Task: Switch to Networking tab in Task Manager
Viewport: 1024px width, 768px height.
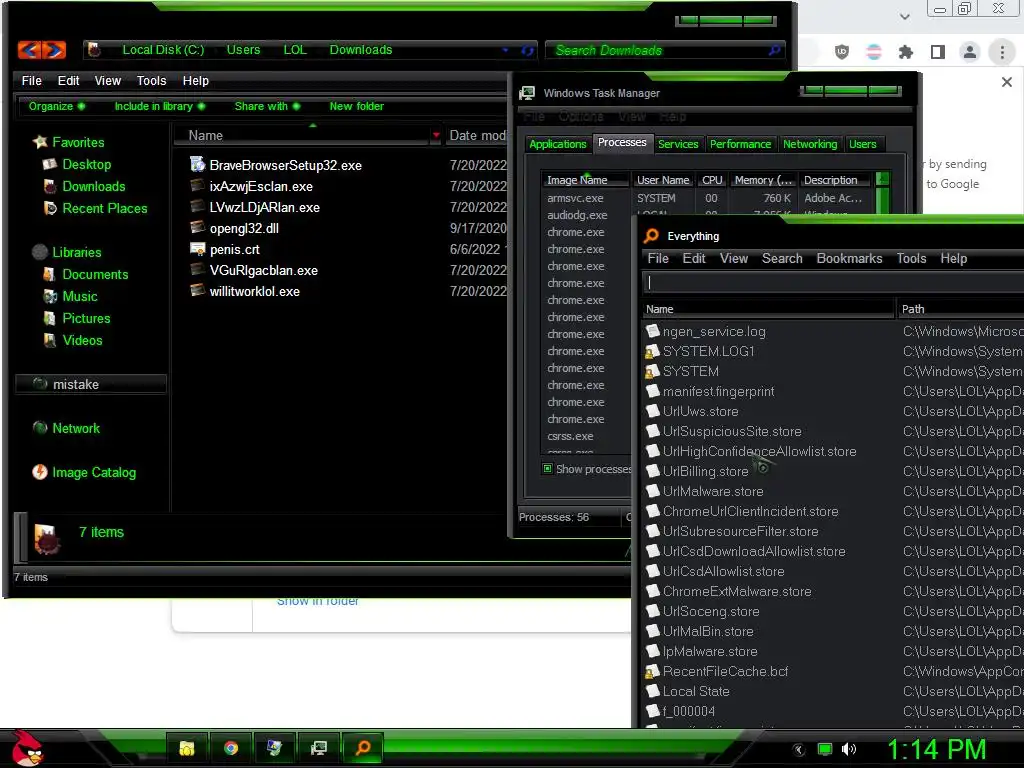Action: click(x=809, y=144)
